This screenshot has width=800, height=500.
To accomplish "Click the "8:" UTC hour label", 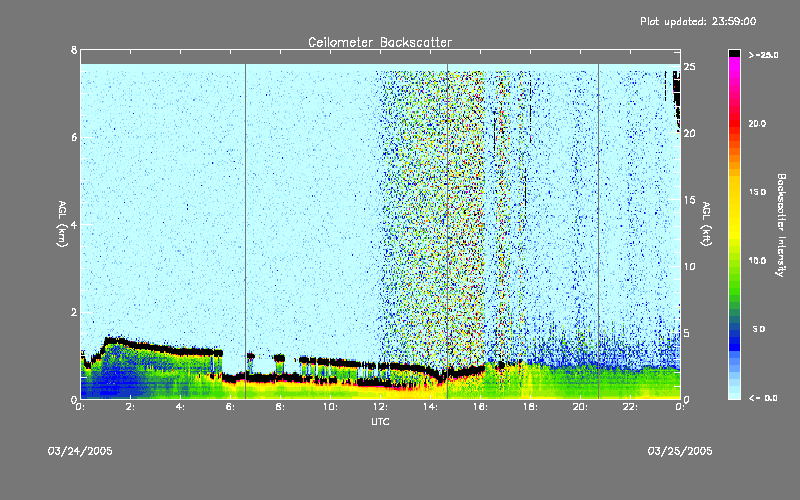I will pos(280,407).
